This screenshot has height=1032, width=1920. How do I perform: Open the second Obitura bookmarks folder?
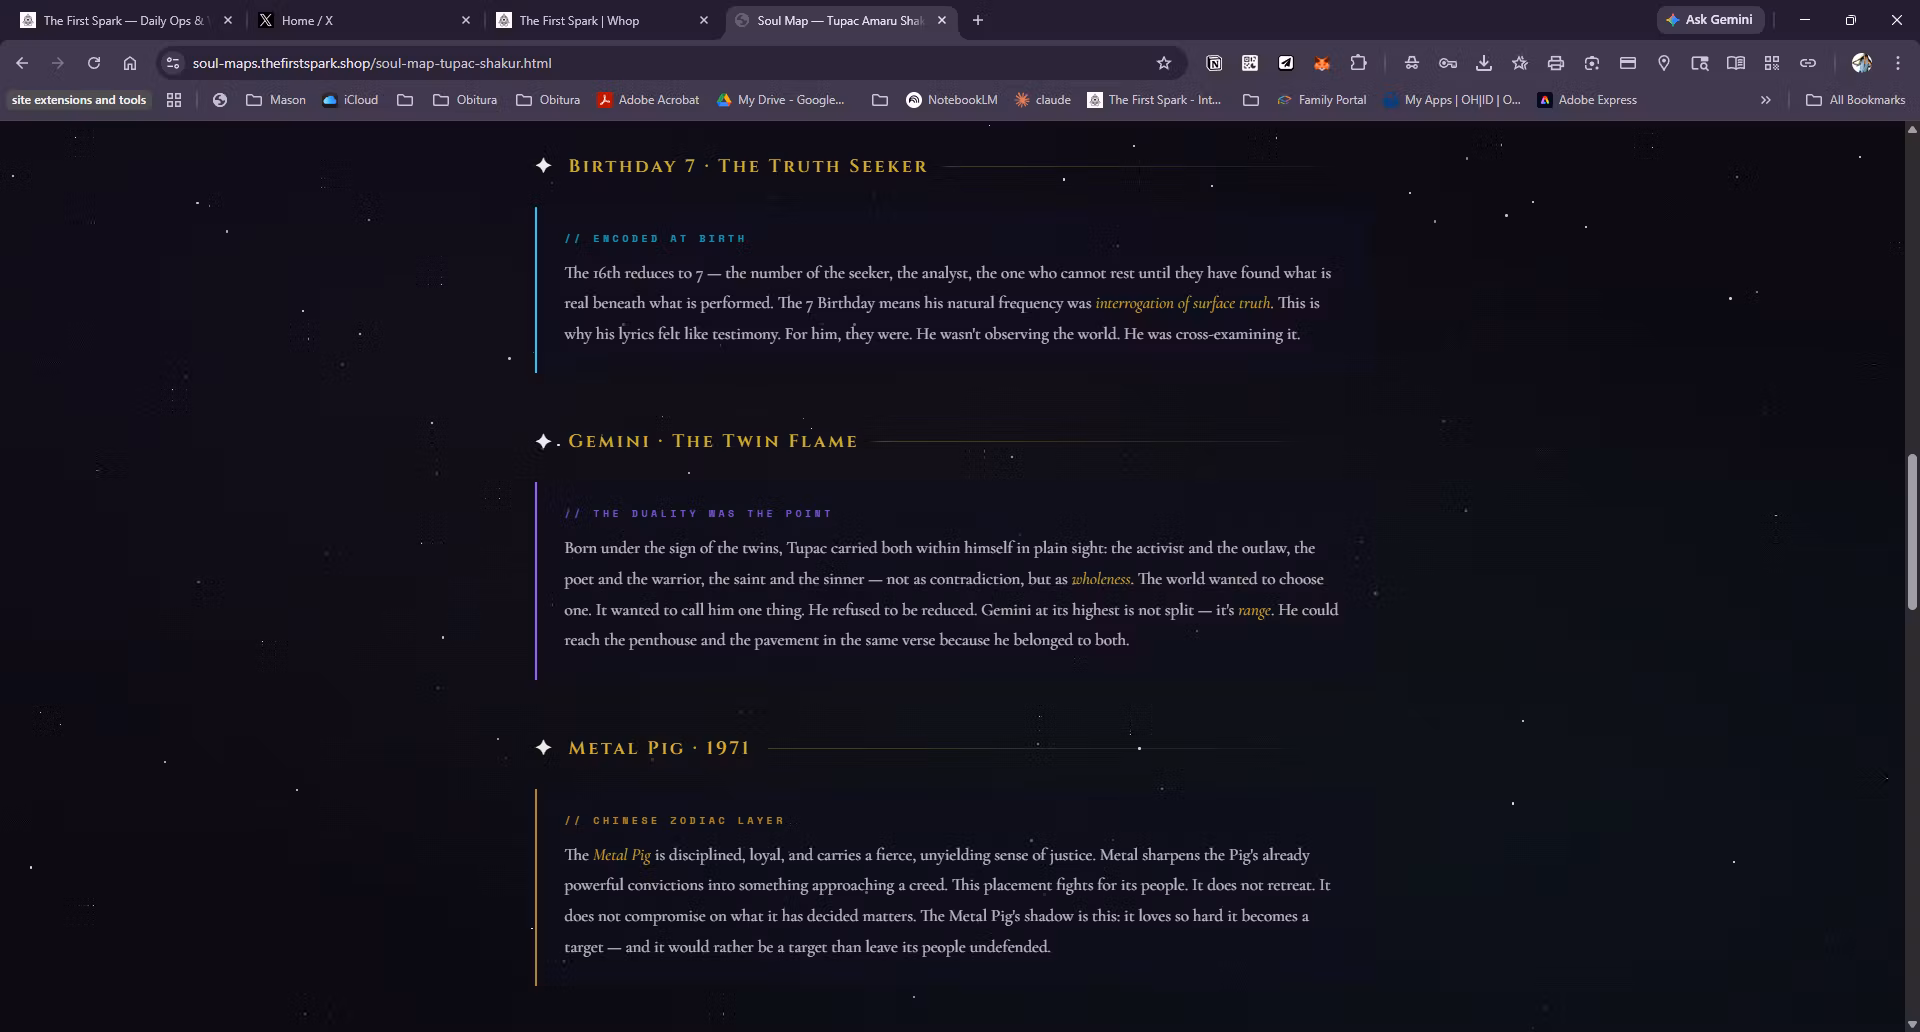(x=548, y=100)
